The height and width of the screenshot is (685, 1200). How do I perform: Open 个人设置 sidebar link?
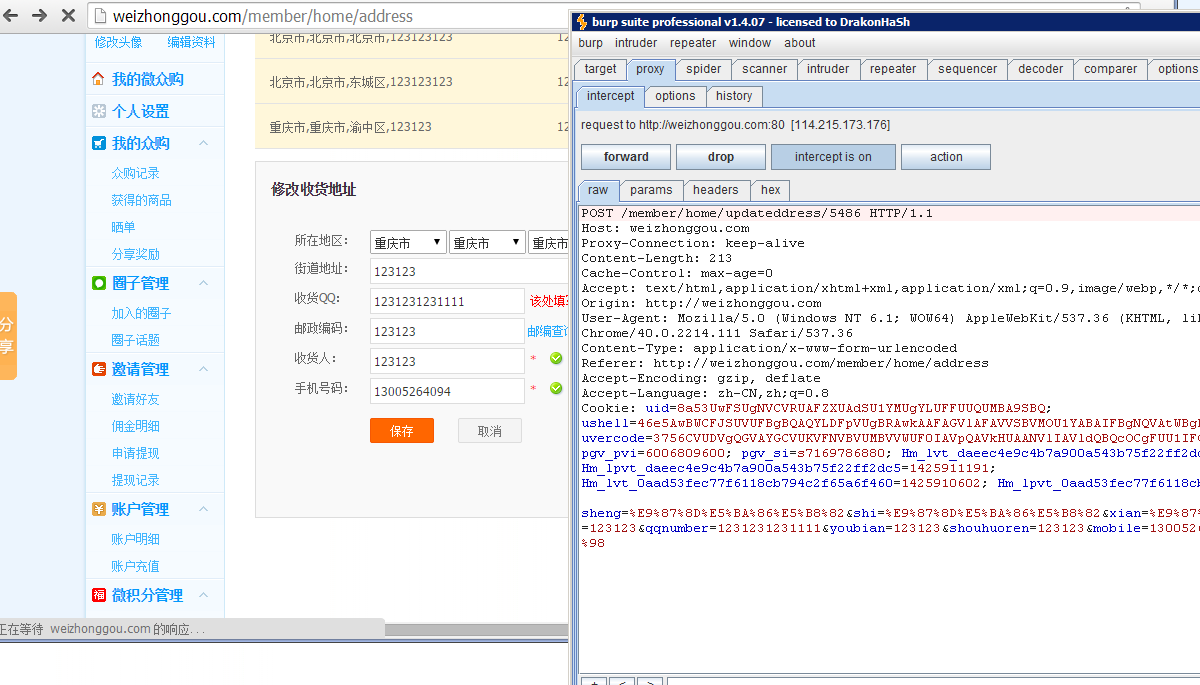coord(140,111)
